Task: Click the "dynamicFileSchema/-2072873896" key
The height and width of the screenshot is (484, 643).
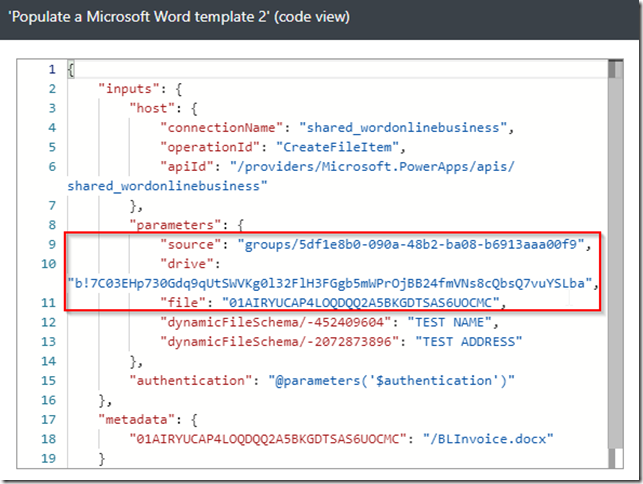Action: tap(279, 342)
